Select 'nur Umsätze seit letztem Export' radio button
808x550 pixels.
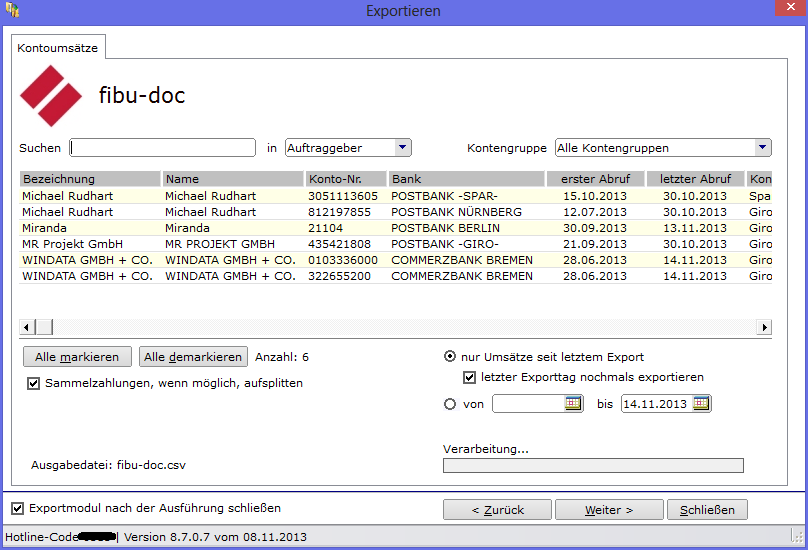pos(450,356)
